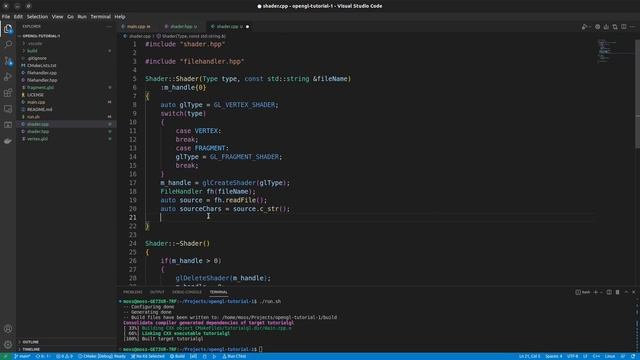The image size is (640, 360).
Task: Switch to the PROBLEMS panel tab
Action: click(133, 292)
